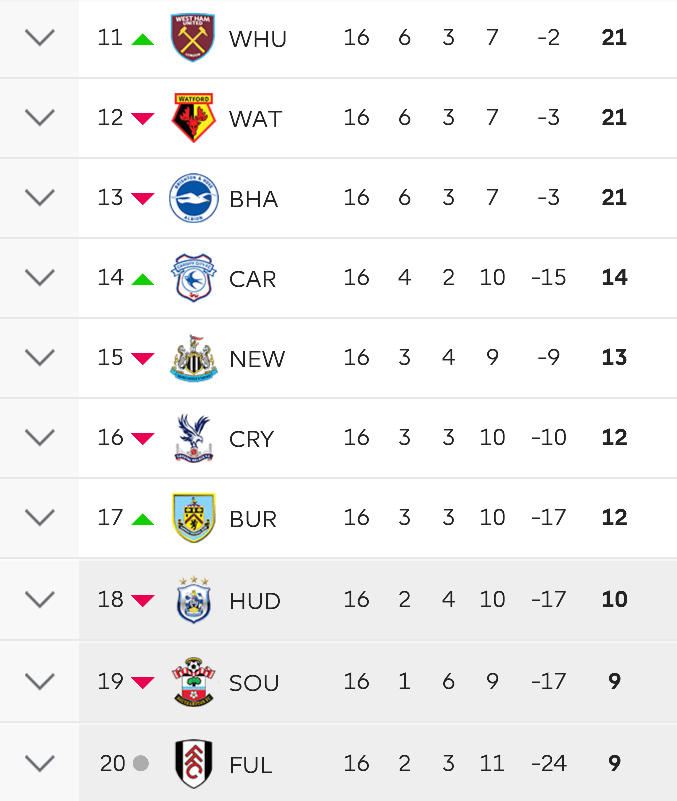This screenshot has height=801, width=677.
Task: Expand the West Ham row chevron
Action: 40,37
